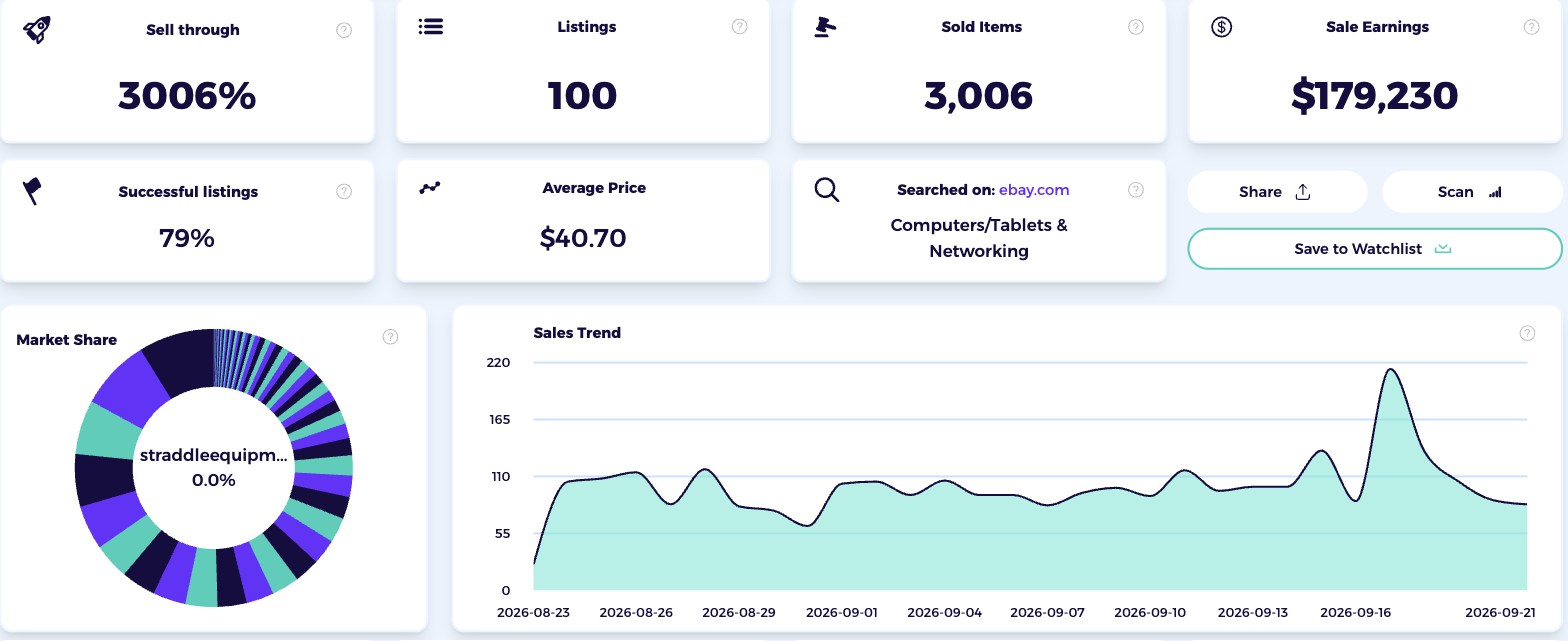Viewport: 1568px width, 641px height.
Task: Click the Computers/Tablets & Networking category text
Action: click(x=979, y=238)
